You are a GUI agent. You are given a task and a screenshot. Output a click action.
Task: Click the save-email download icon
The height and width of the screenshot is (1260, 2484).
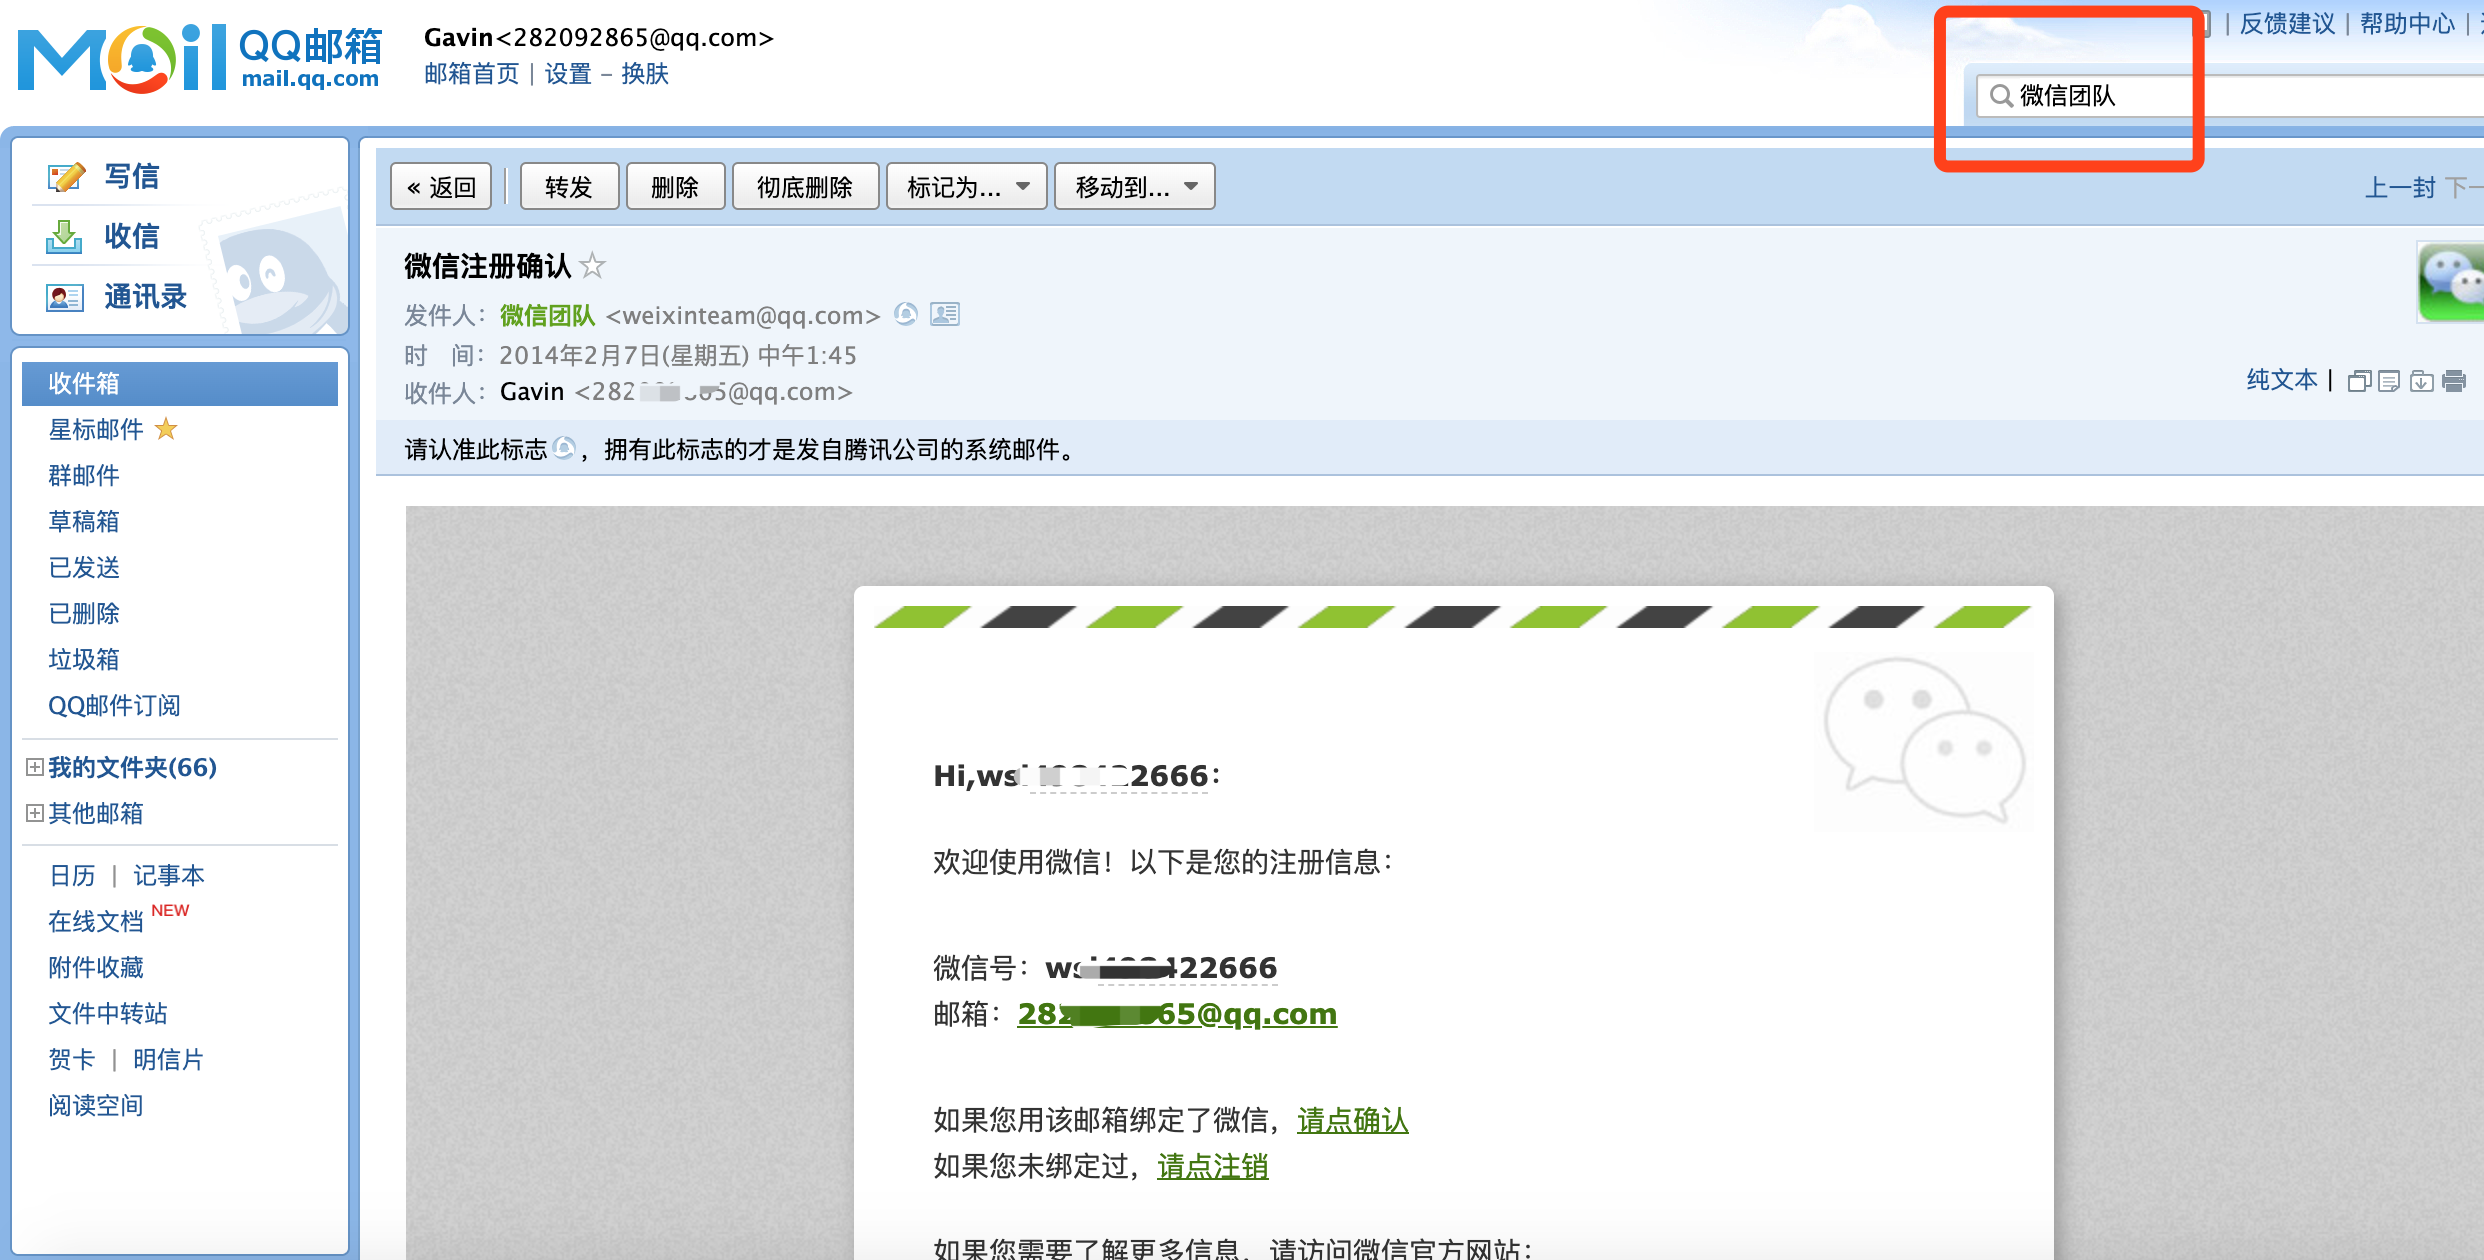[2422, 381]
